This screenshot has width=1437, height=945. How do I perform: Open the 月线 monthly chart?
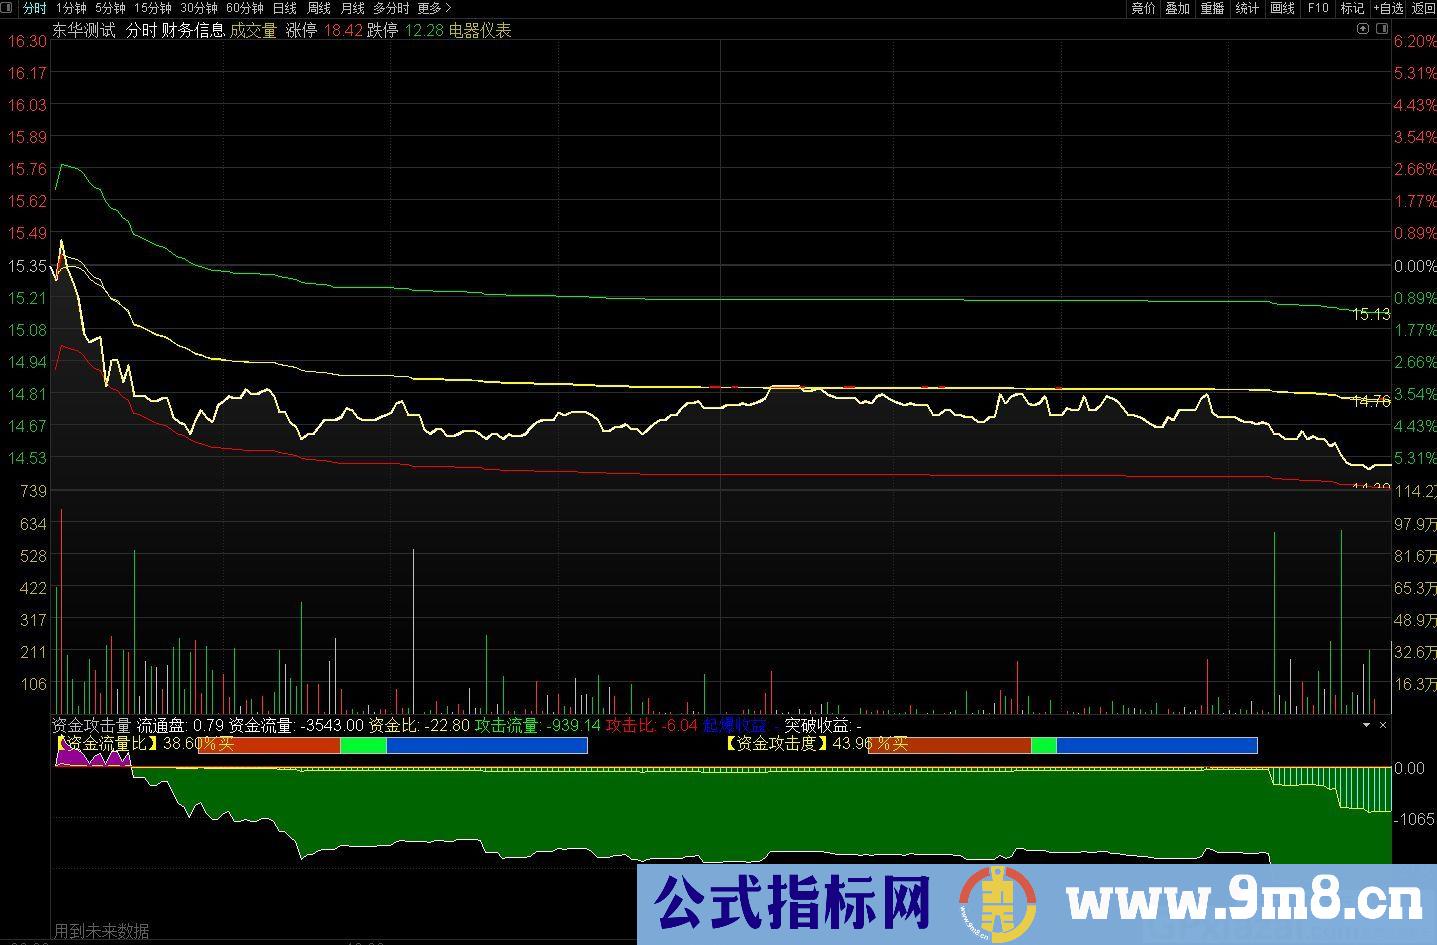352,8
